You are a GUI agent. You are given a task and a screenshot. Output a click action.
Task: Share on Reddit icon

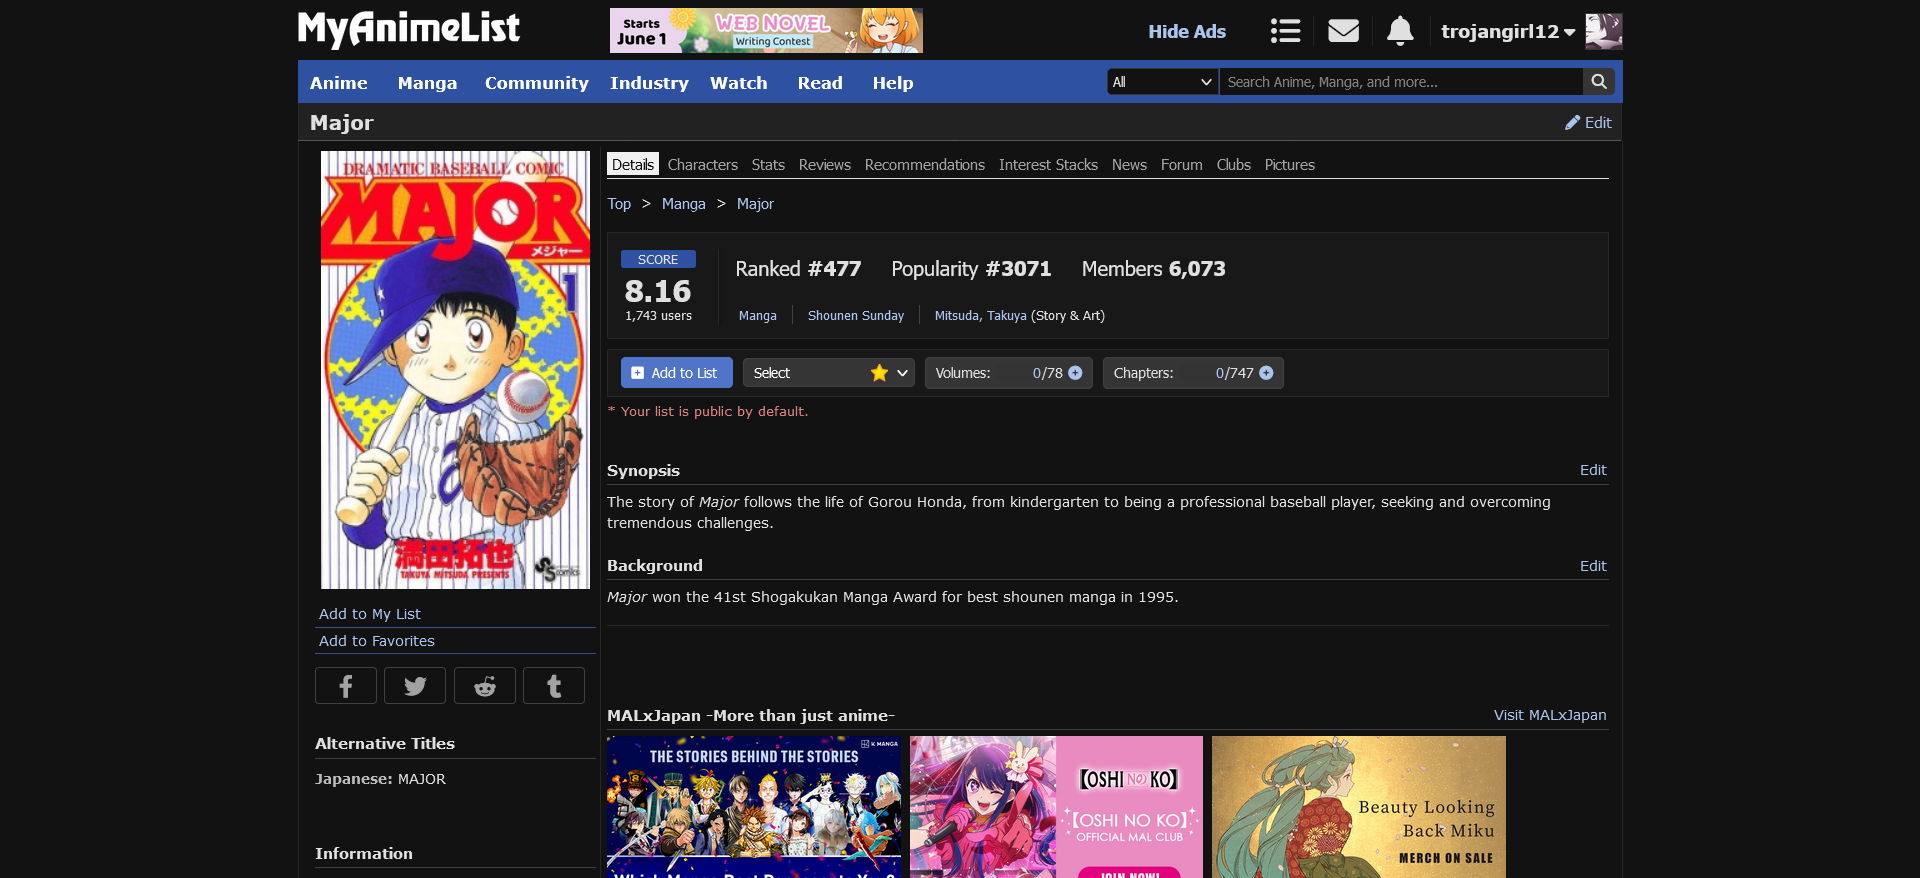pos(485,686)
